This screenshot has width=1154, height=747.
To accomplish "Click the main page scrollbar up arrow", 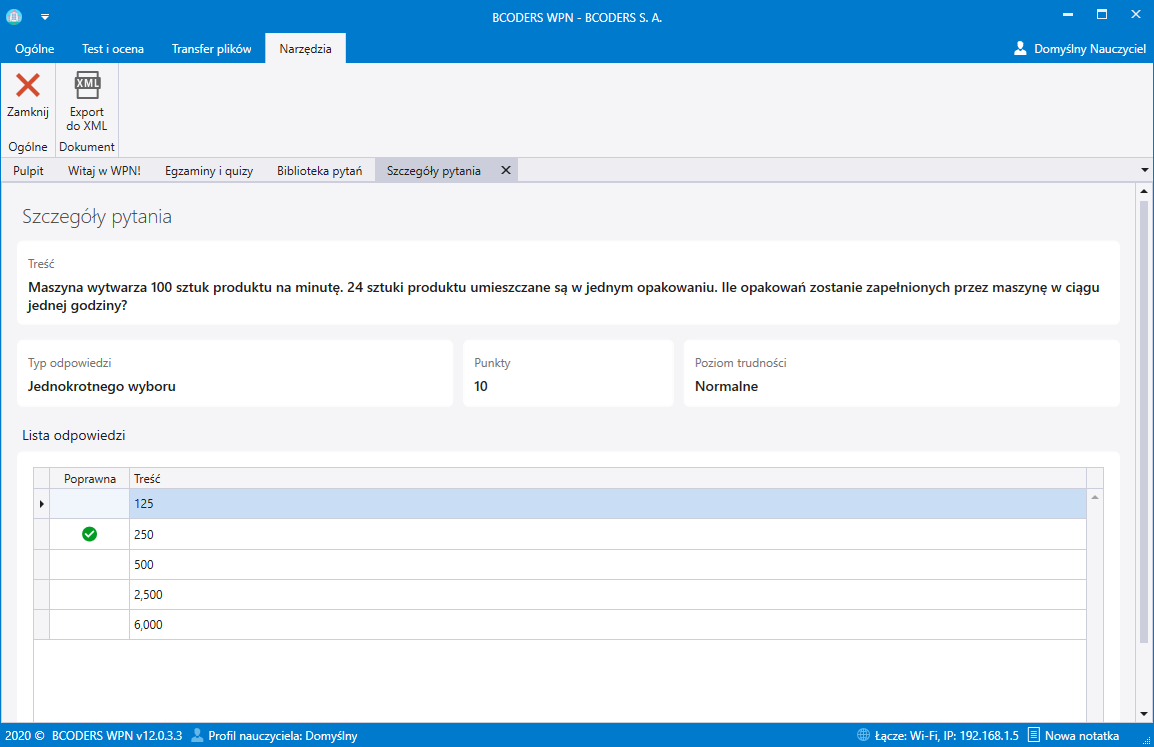I will point(1144,191).
